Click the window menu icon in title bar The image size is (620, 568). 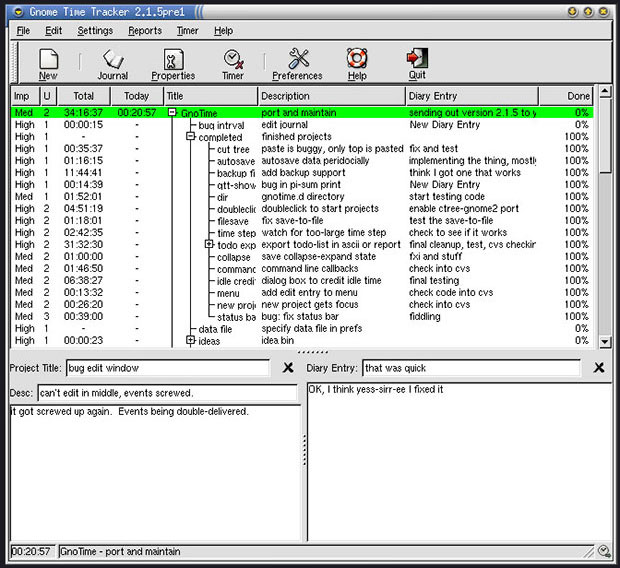tap(18, 12)
